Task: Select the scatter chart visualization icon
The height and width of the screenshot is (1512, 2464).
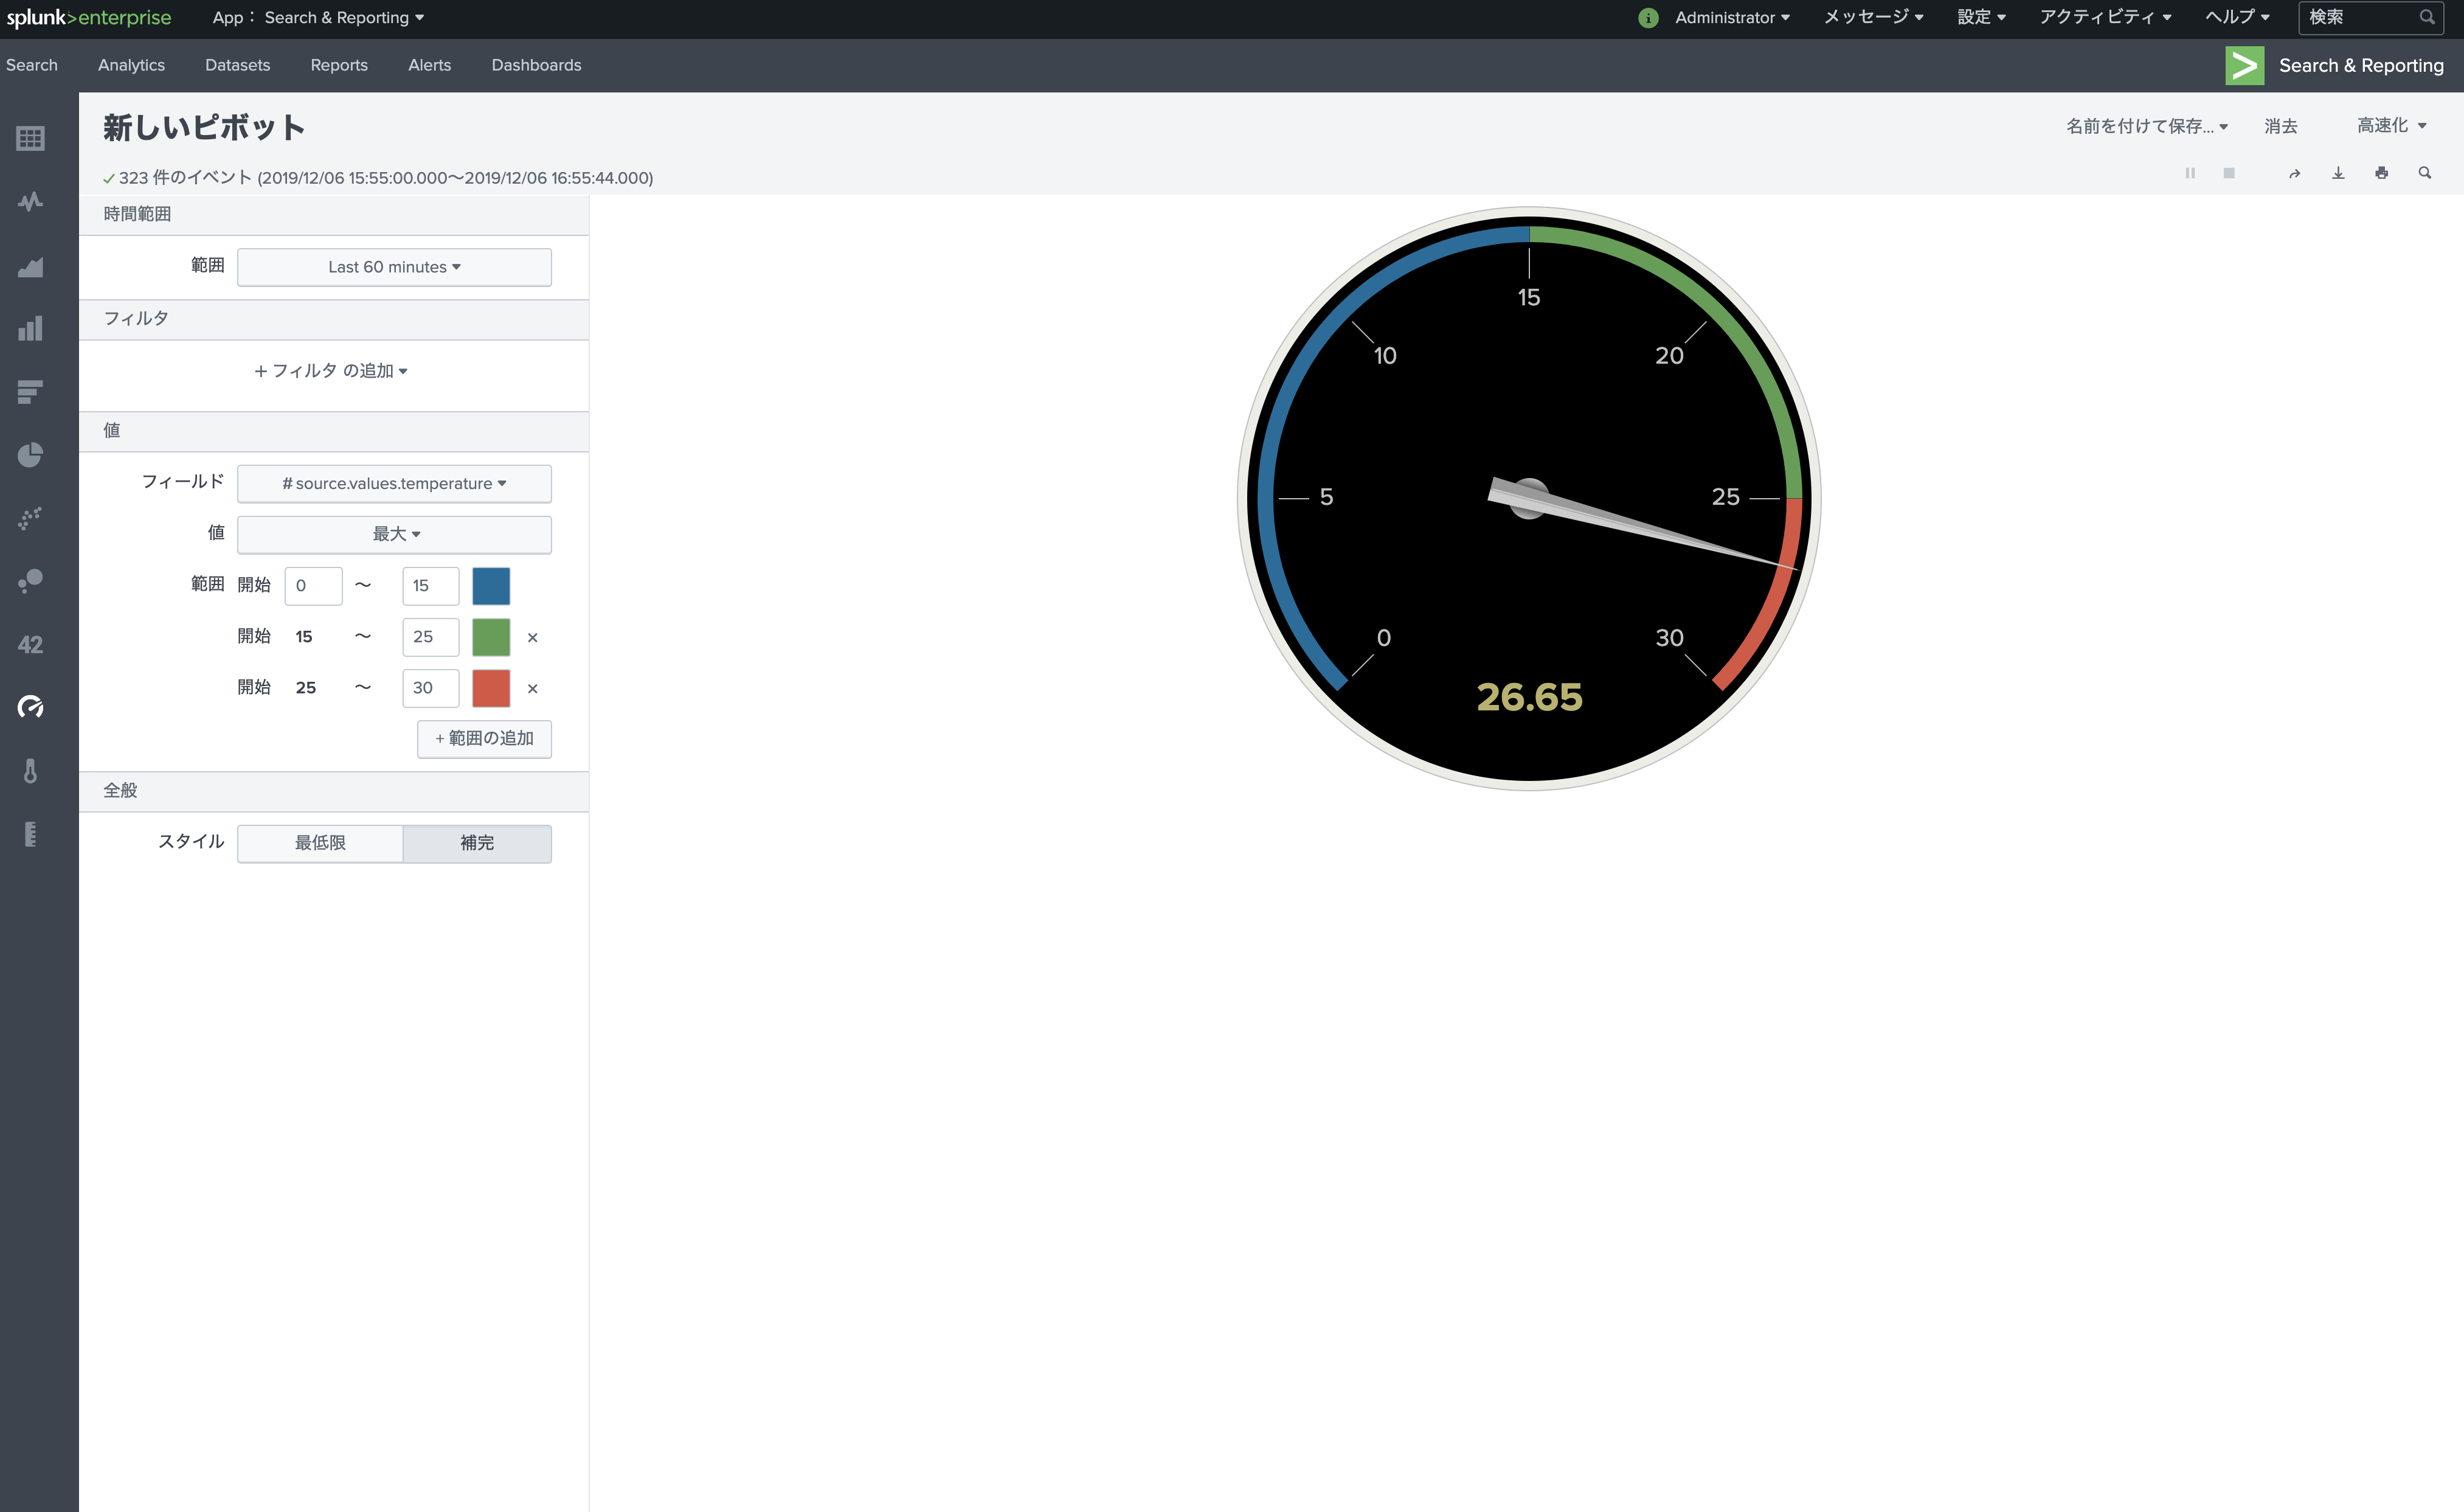Action: pyautogui.click(x=30, y=518)
